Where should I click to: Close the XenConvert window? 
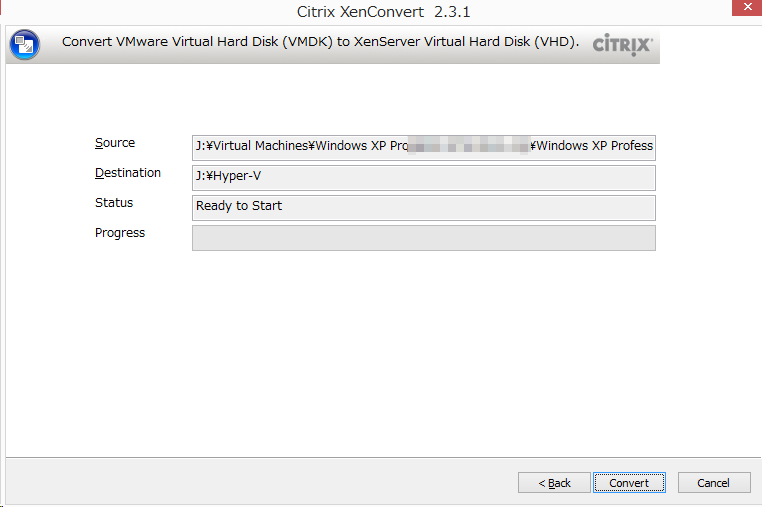747,7
